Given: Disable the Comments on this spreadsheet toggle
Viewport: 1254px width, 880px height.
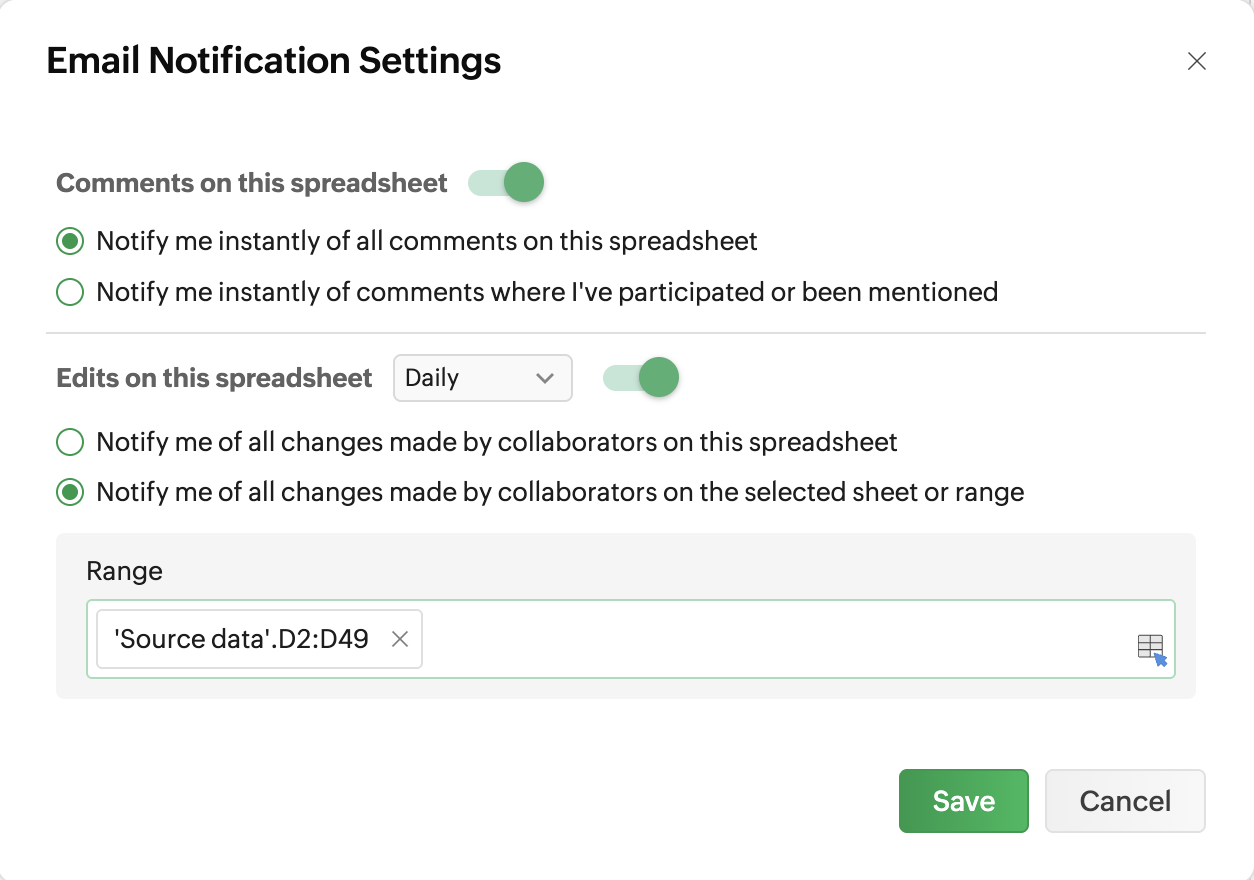Looking at the screenshot, I should pyautogui.click(x=506, y=183).
